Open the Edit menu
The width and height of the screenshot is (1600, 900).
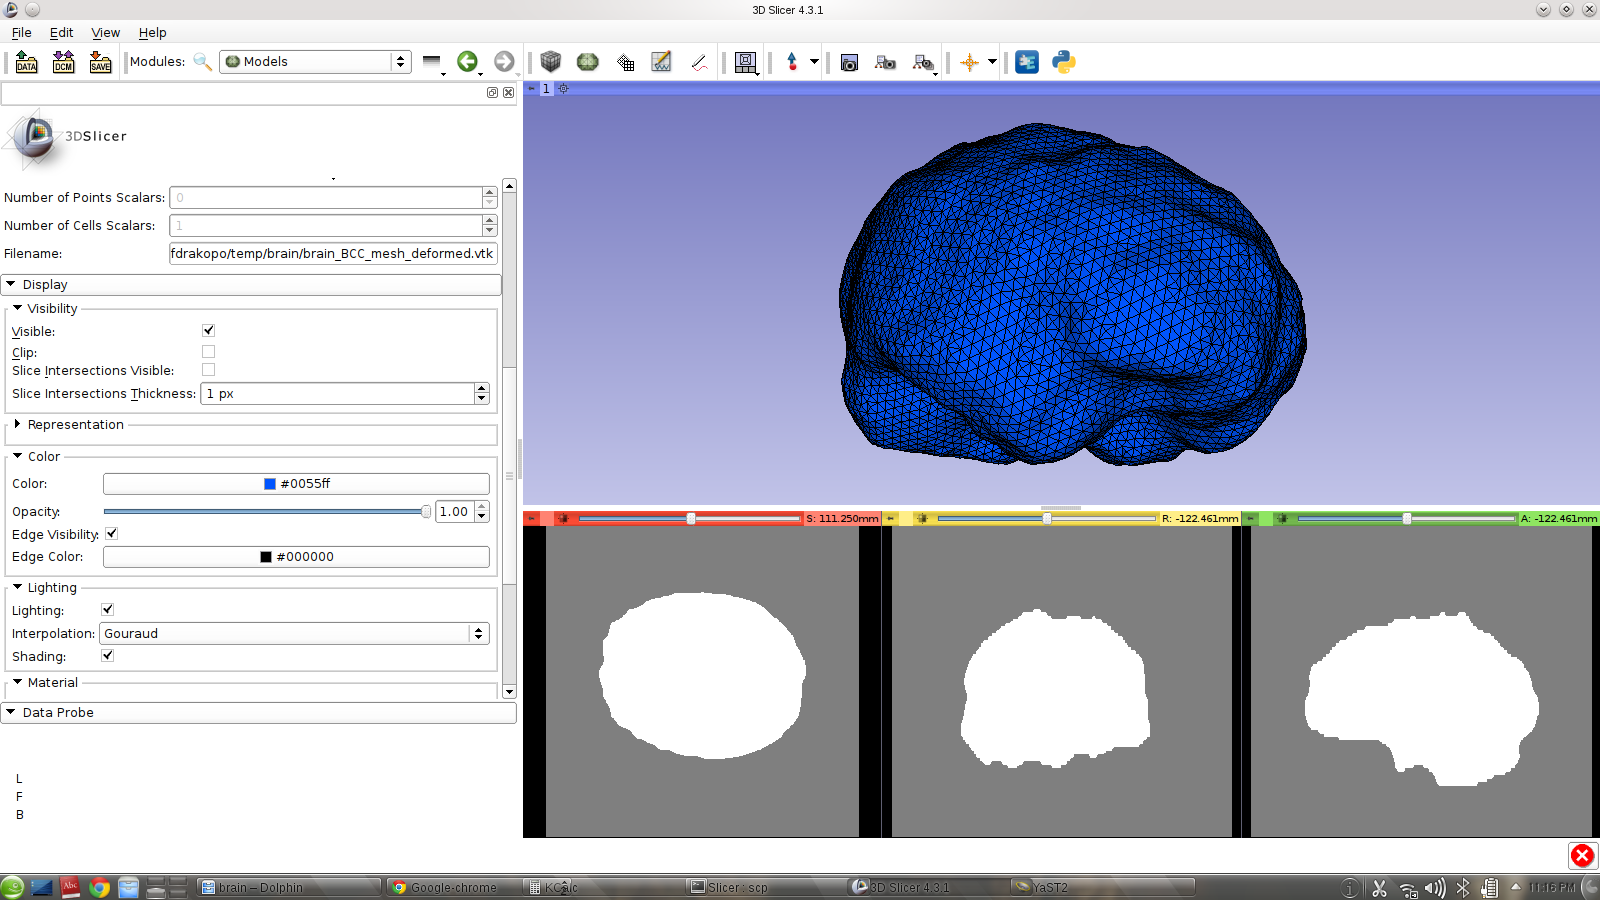[x=61, y=33]
